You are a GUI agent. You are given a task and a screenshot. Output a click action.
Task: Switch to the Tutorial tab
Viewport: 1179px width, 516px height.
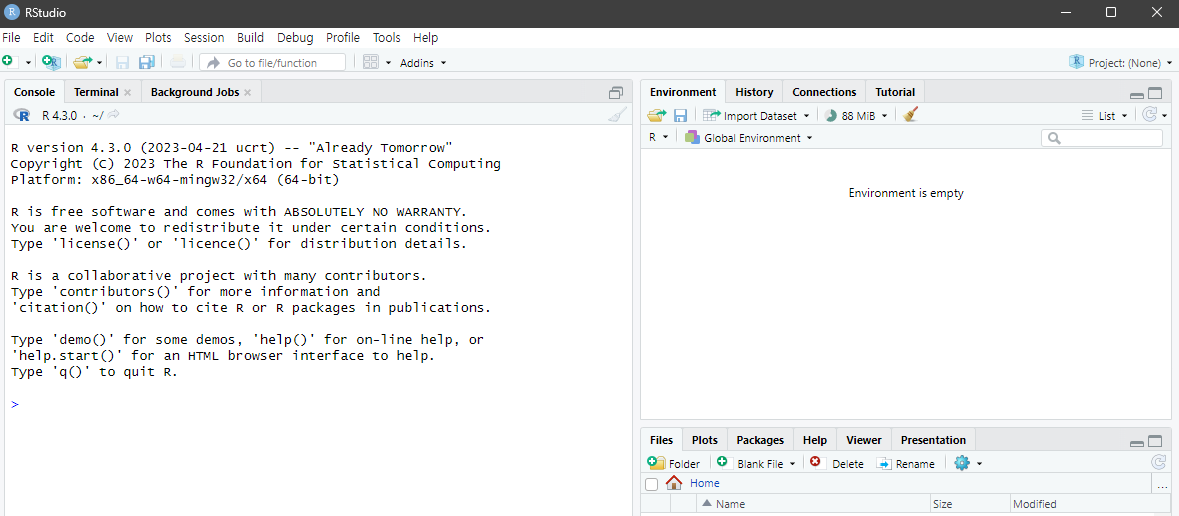(895, 92)
